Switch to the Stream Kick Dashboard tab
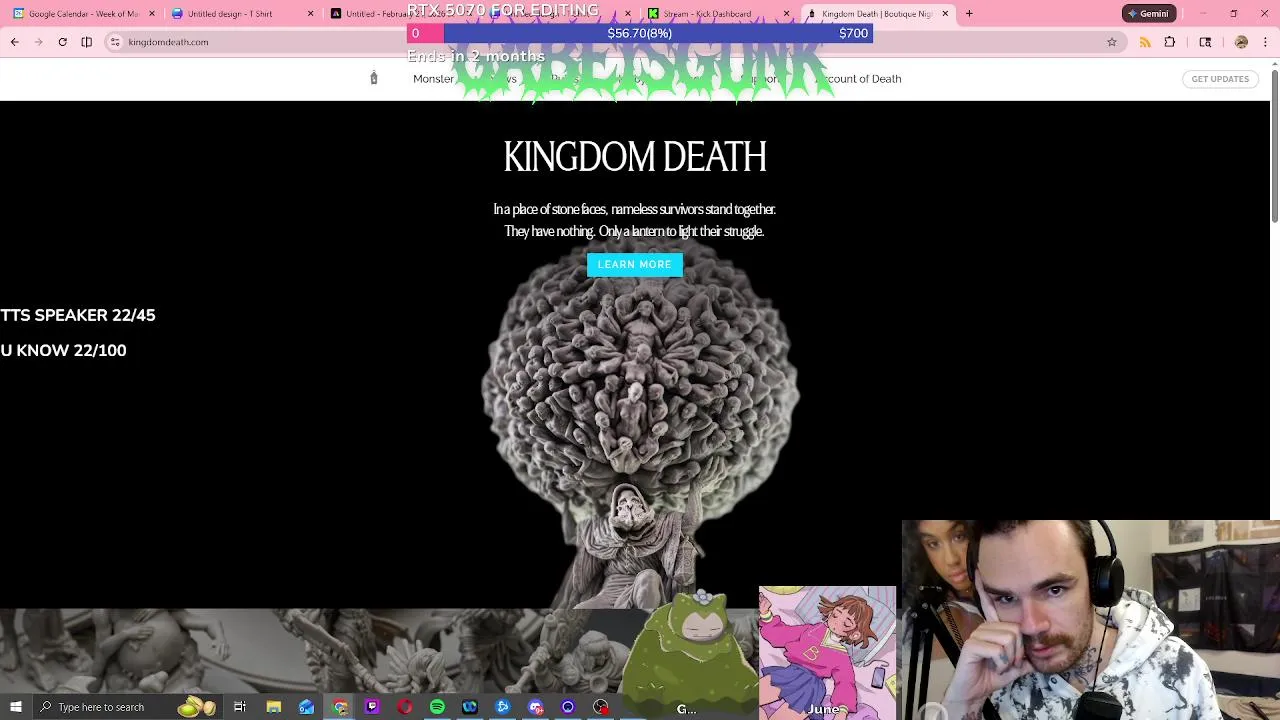Viewport: 1280px width, 720px height. pos(718,14)
